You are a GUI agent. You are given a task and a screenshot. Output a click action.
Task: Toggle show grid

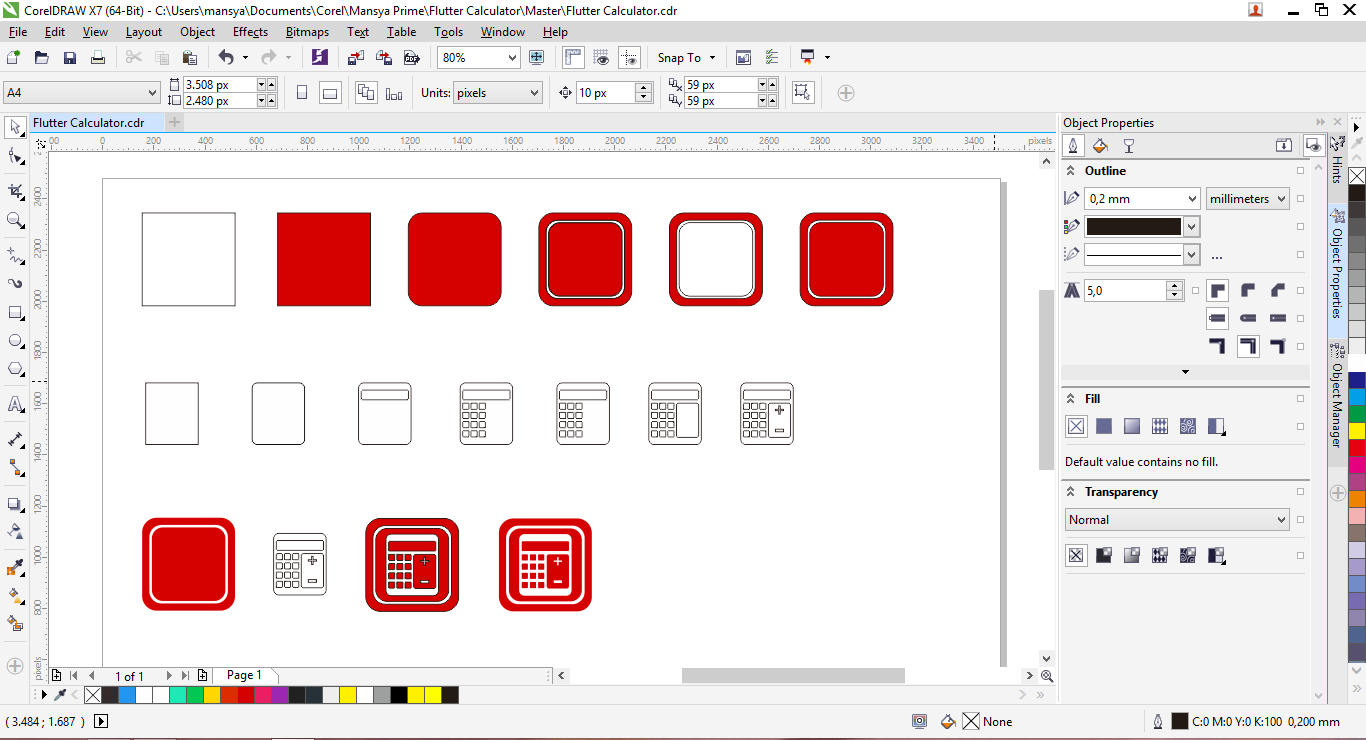pyautogui.click(x=601, y=58)
